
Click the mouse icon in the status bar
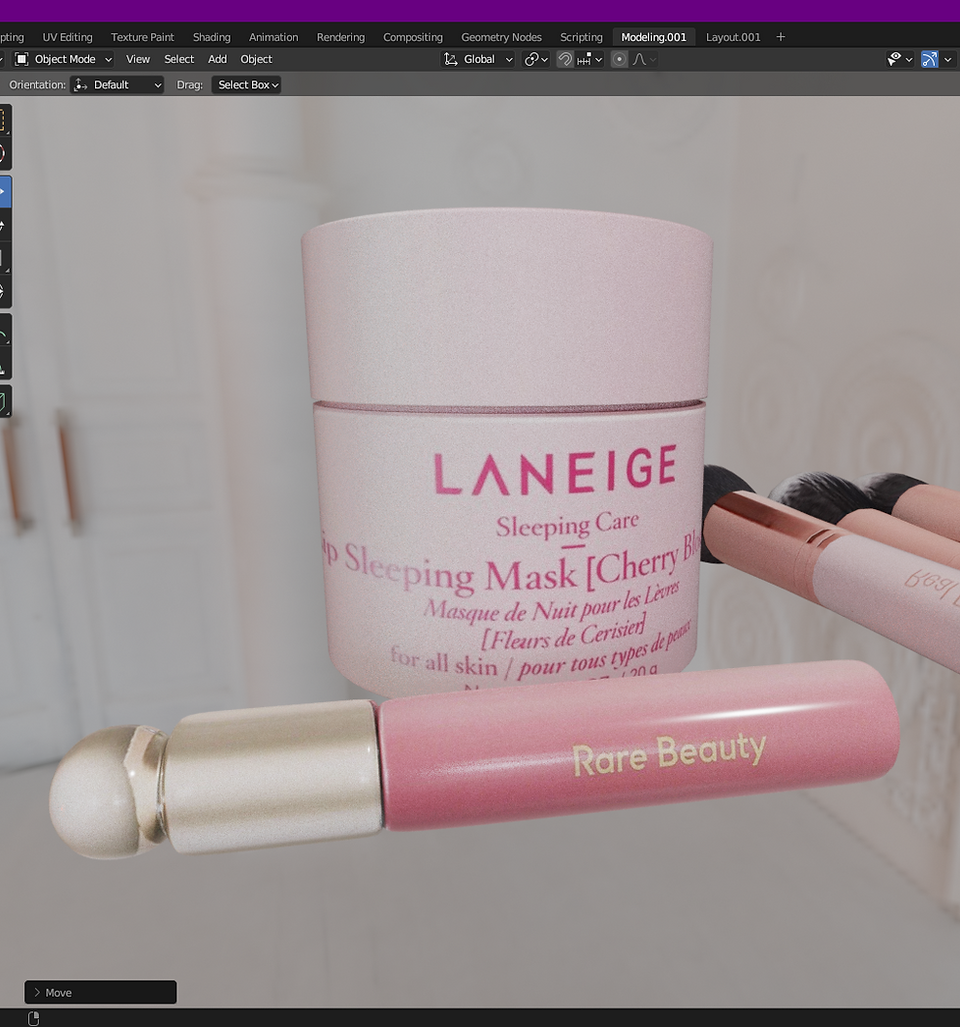tap(33, 1018)
